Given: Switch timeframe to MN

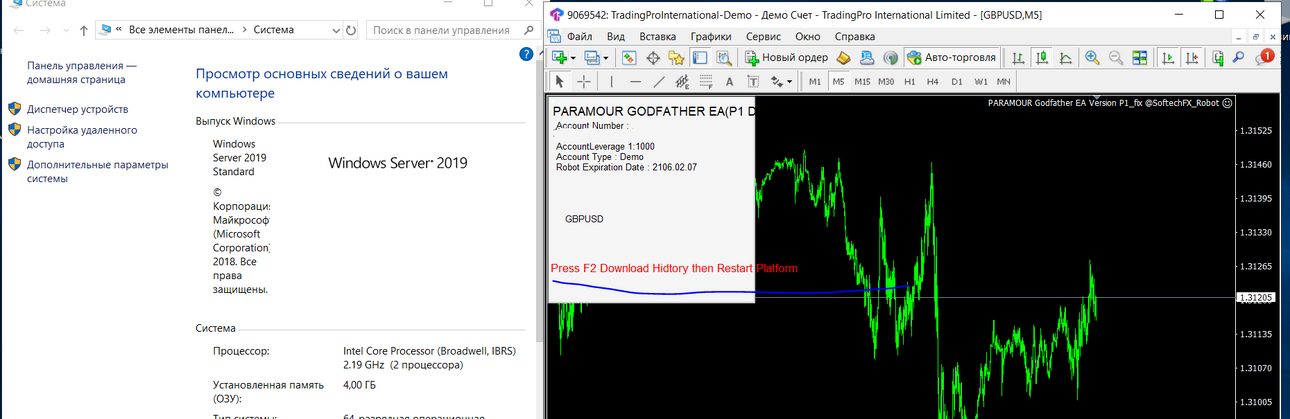Looking at the screenshot, I should 1004,81.
